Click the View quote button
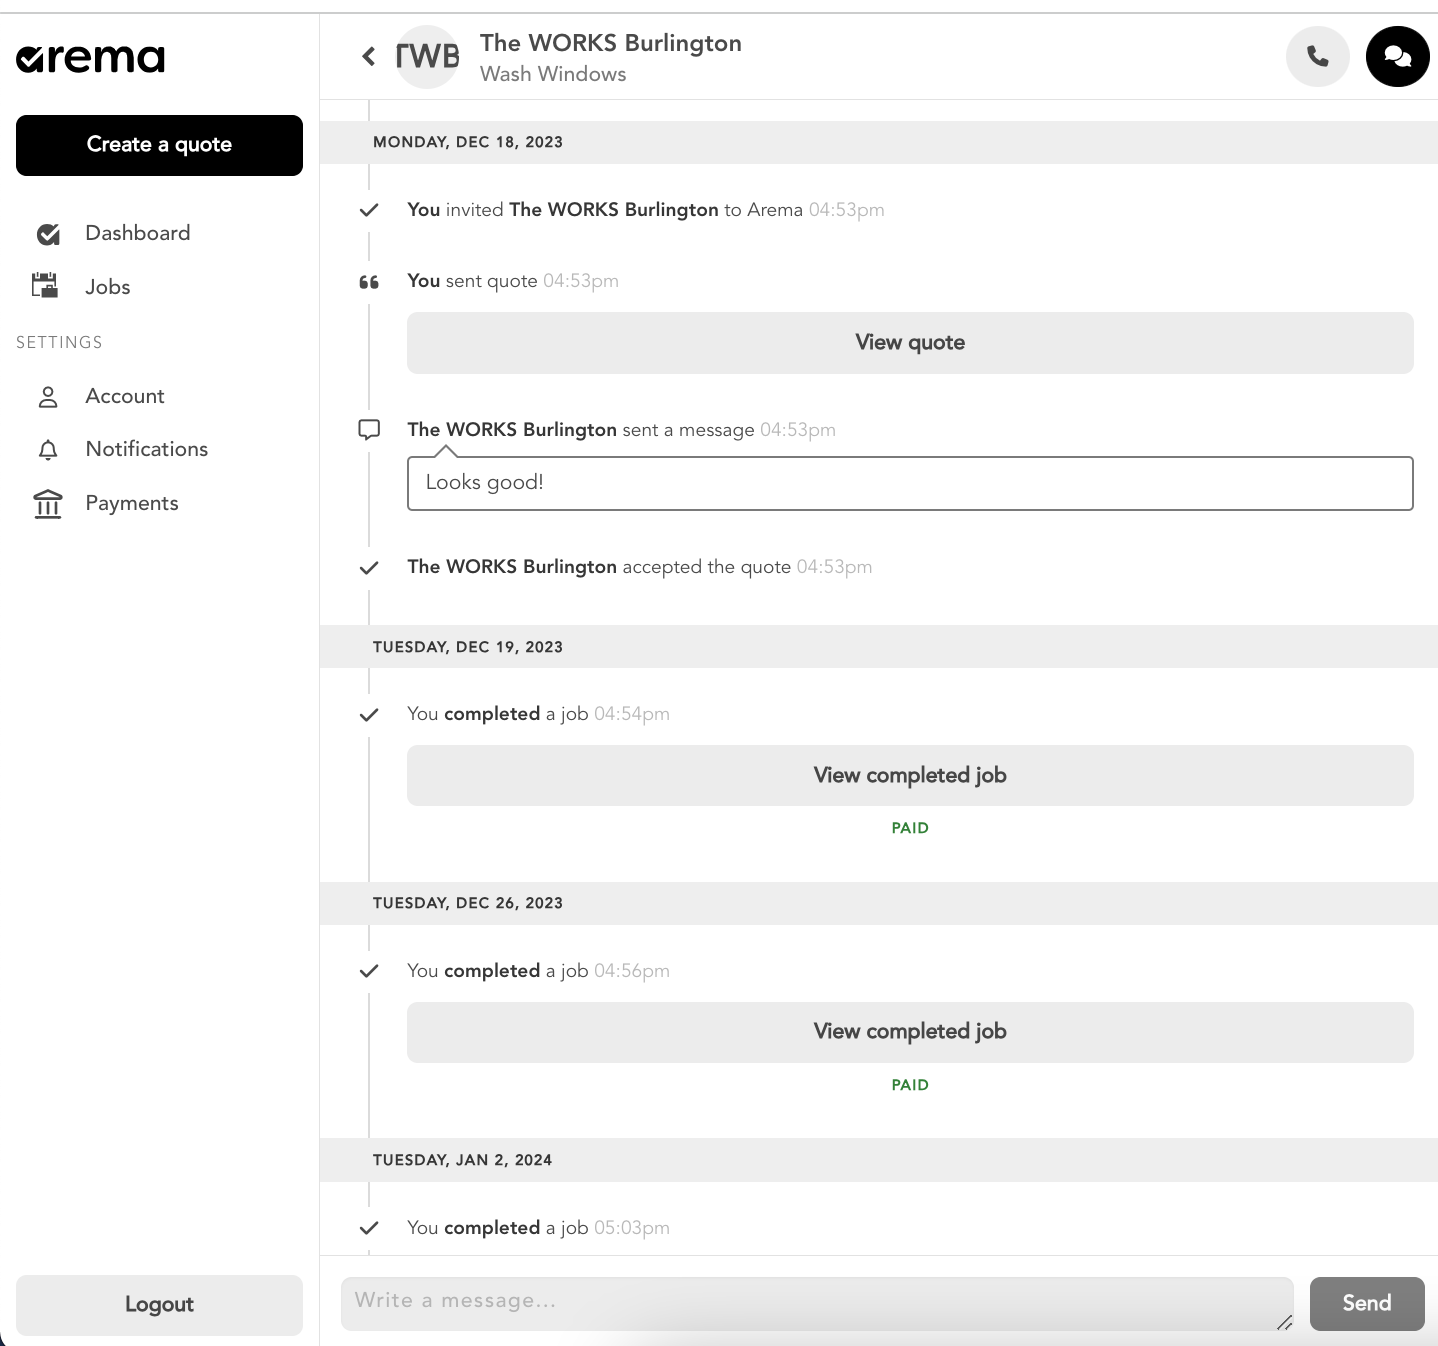Viewport: 1438px width, 1346px height. click(x=909, y=343)
